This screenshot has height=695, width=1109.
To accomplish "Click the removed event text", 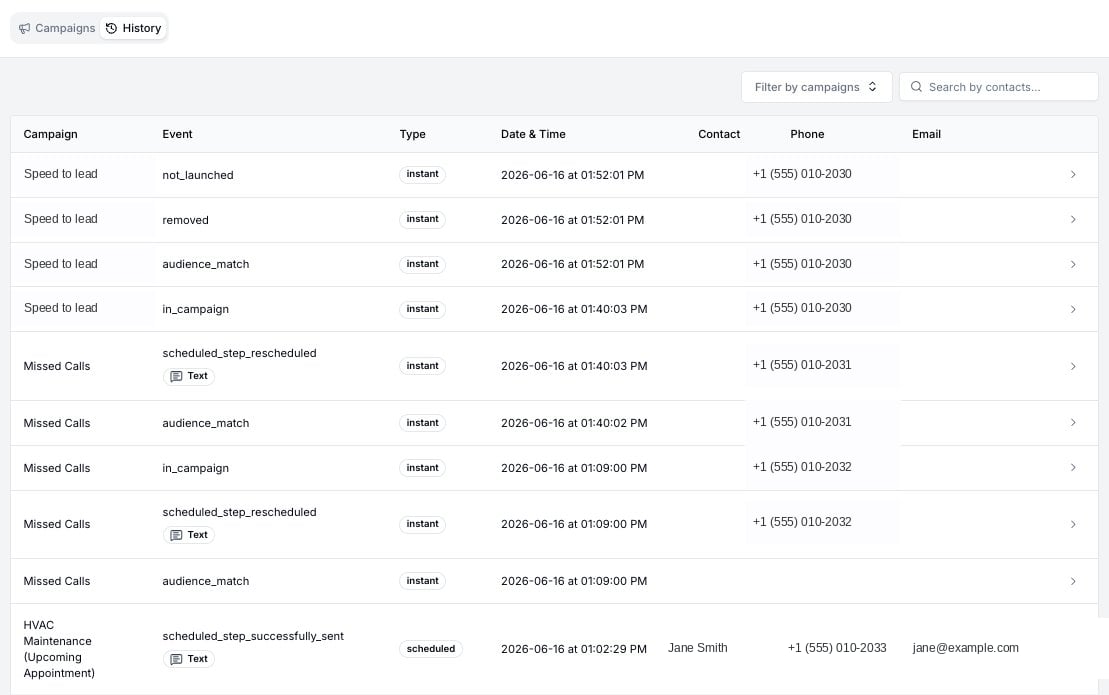I will click(185, 221).
